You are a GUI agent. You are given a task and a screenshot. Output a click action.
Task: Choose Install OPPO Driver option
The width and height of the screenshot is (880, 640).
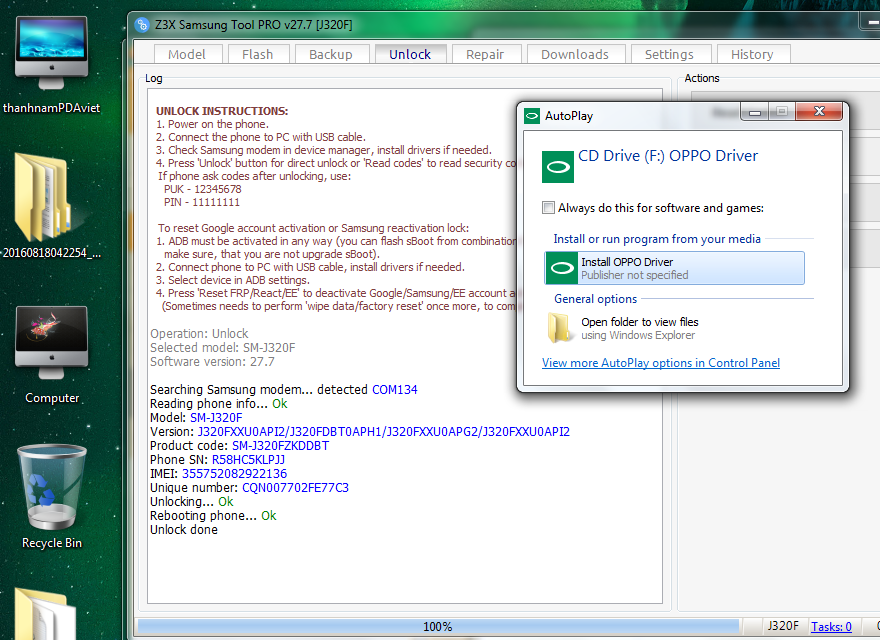click(675, 268)
